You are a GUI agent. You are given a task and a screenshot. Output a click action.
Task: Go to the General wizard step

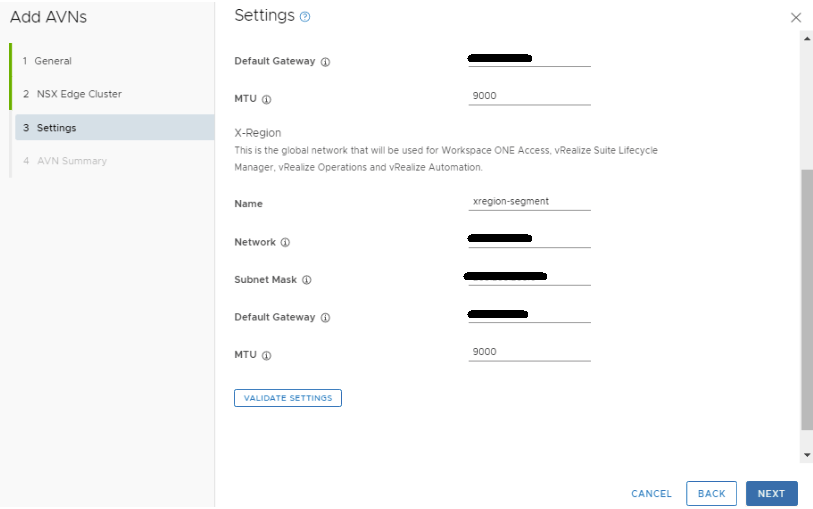point(53,61)
